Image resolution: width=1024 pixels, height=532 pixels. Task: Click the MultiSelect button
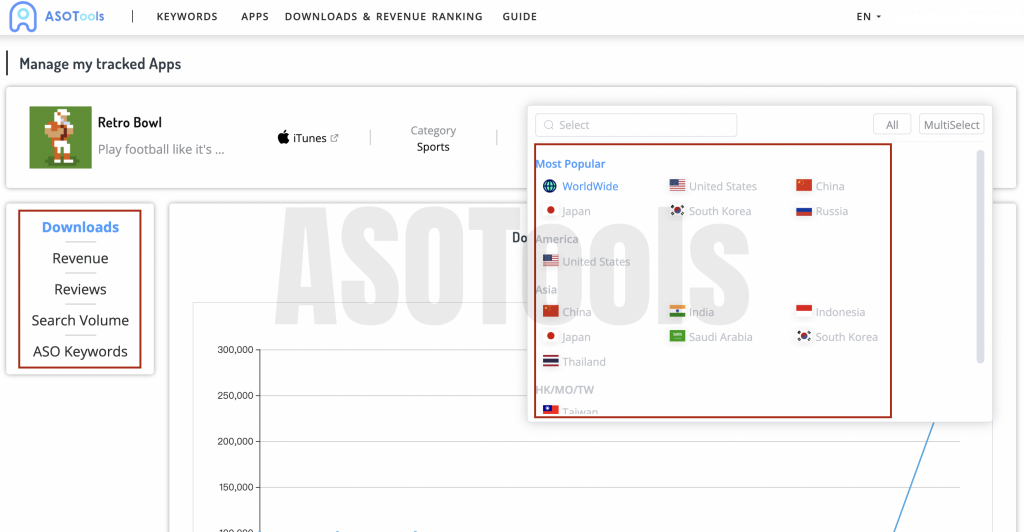coord(952,125)
